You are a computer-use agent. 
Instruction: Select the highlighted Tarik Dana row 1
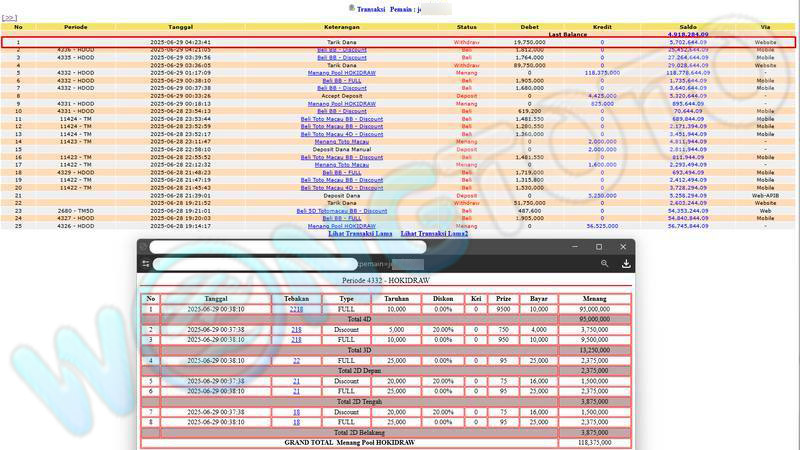[x=400, y=43]
